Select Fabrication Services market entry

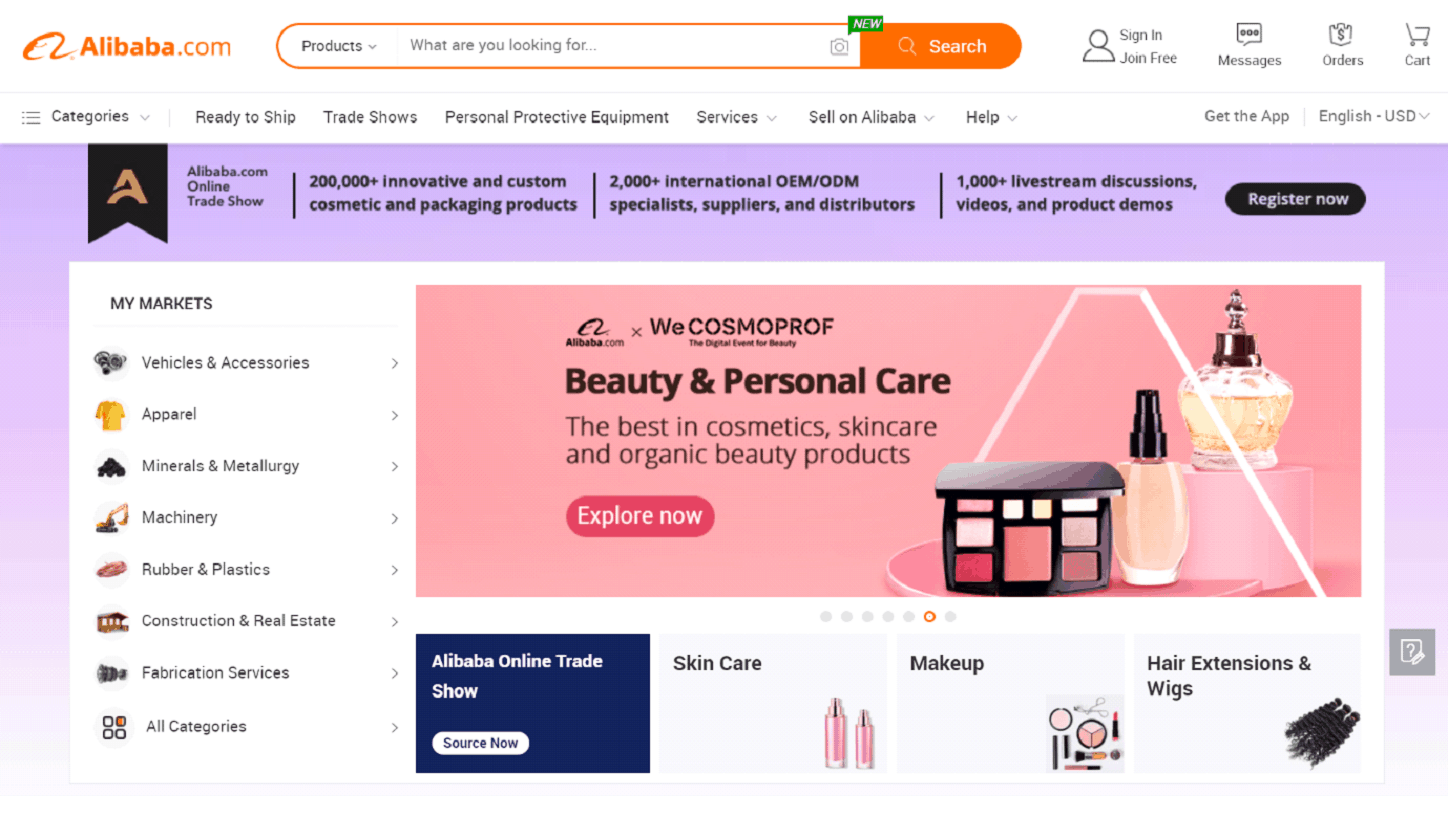coord(246,673)
